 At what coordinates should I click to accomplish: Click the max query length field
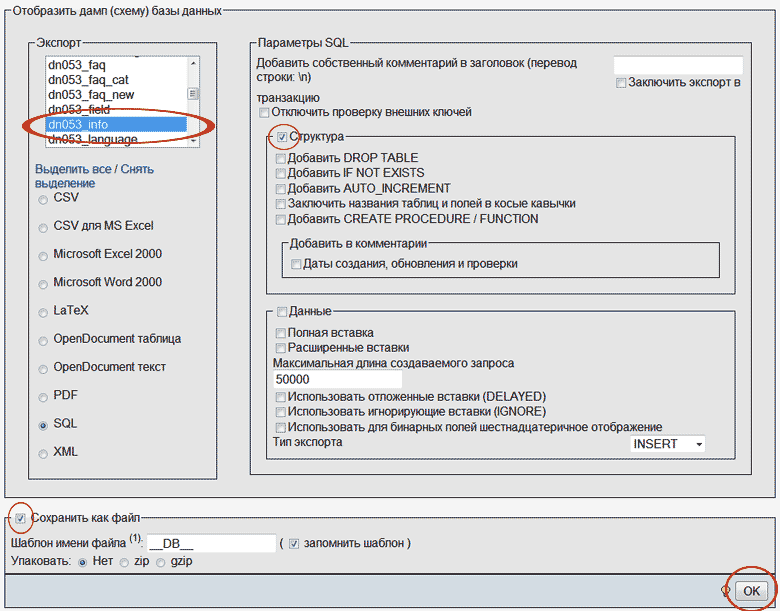[x=337, y=380]
